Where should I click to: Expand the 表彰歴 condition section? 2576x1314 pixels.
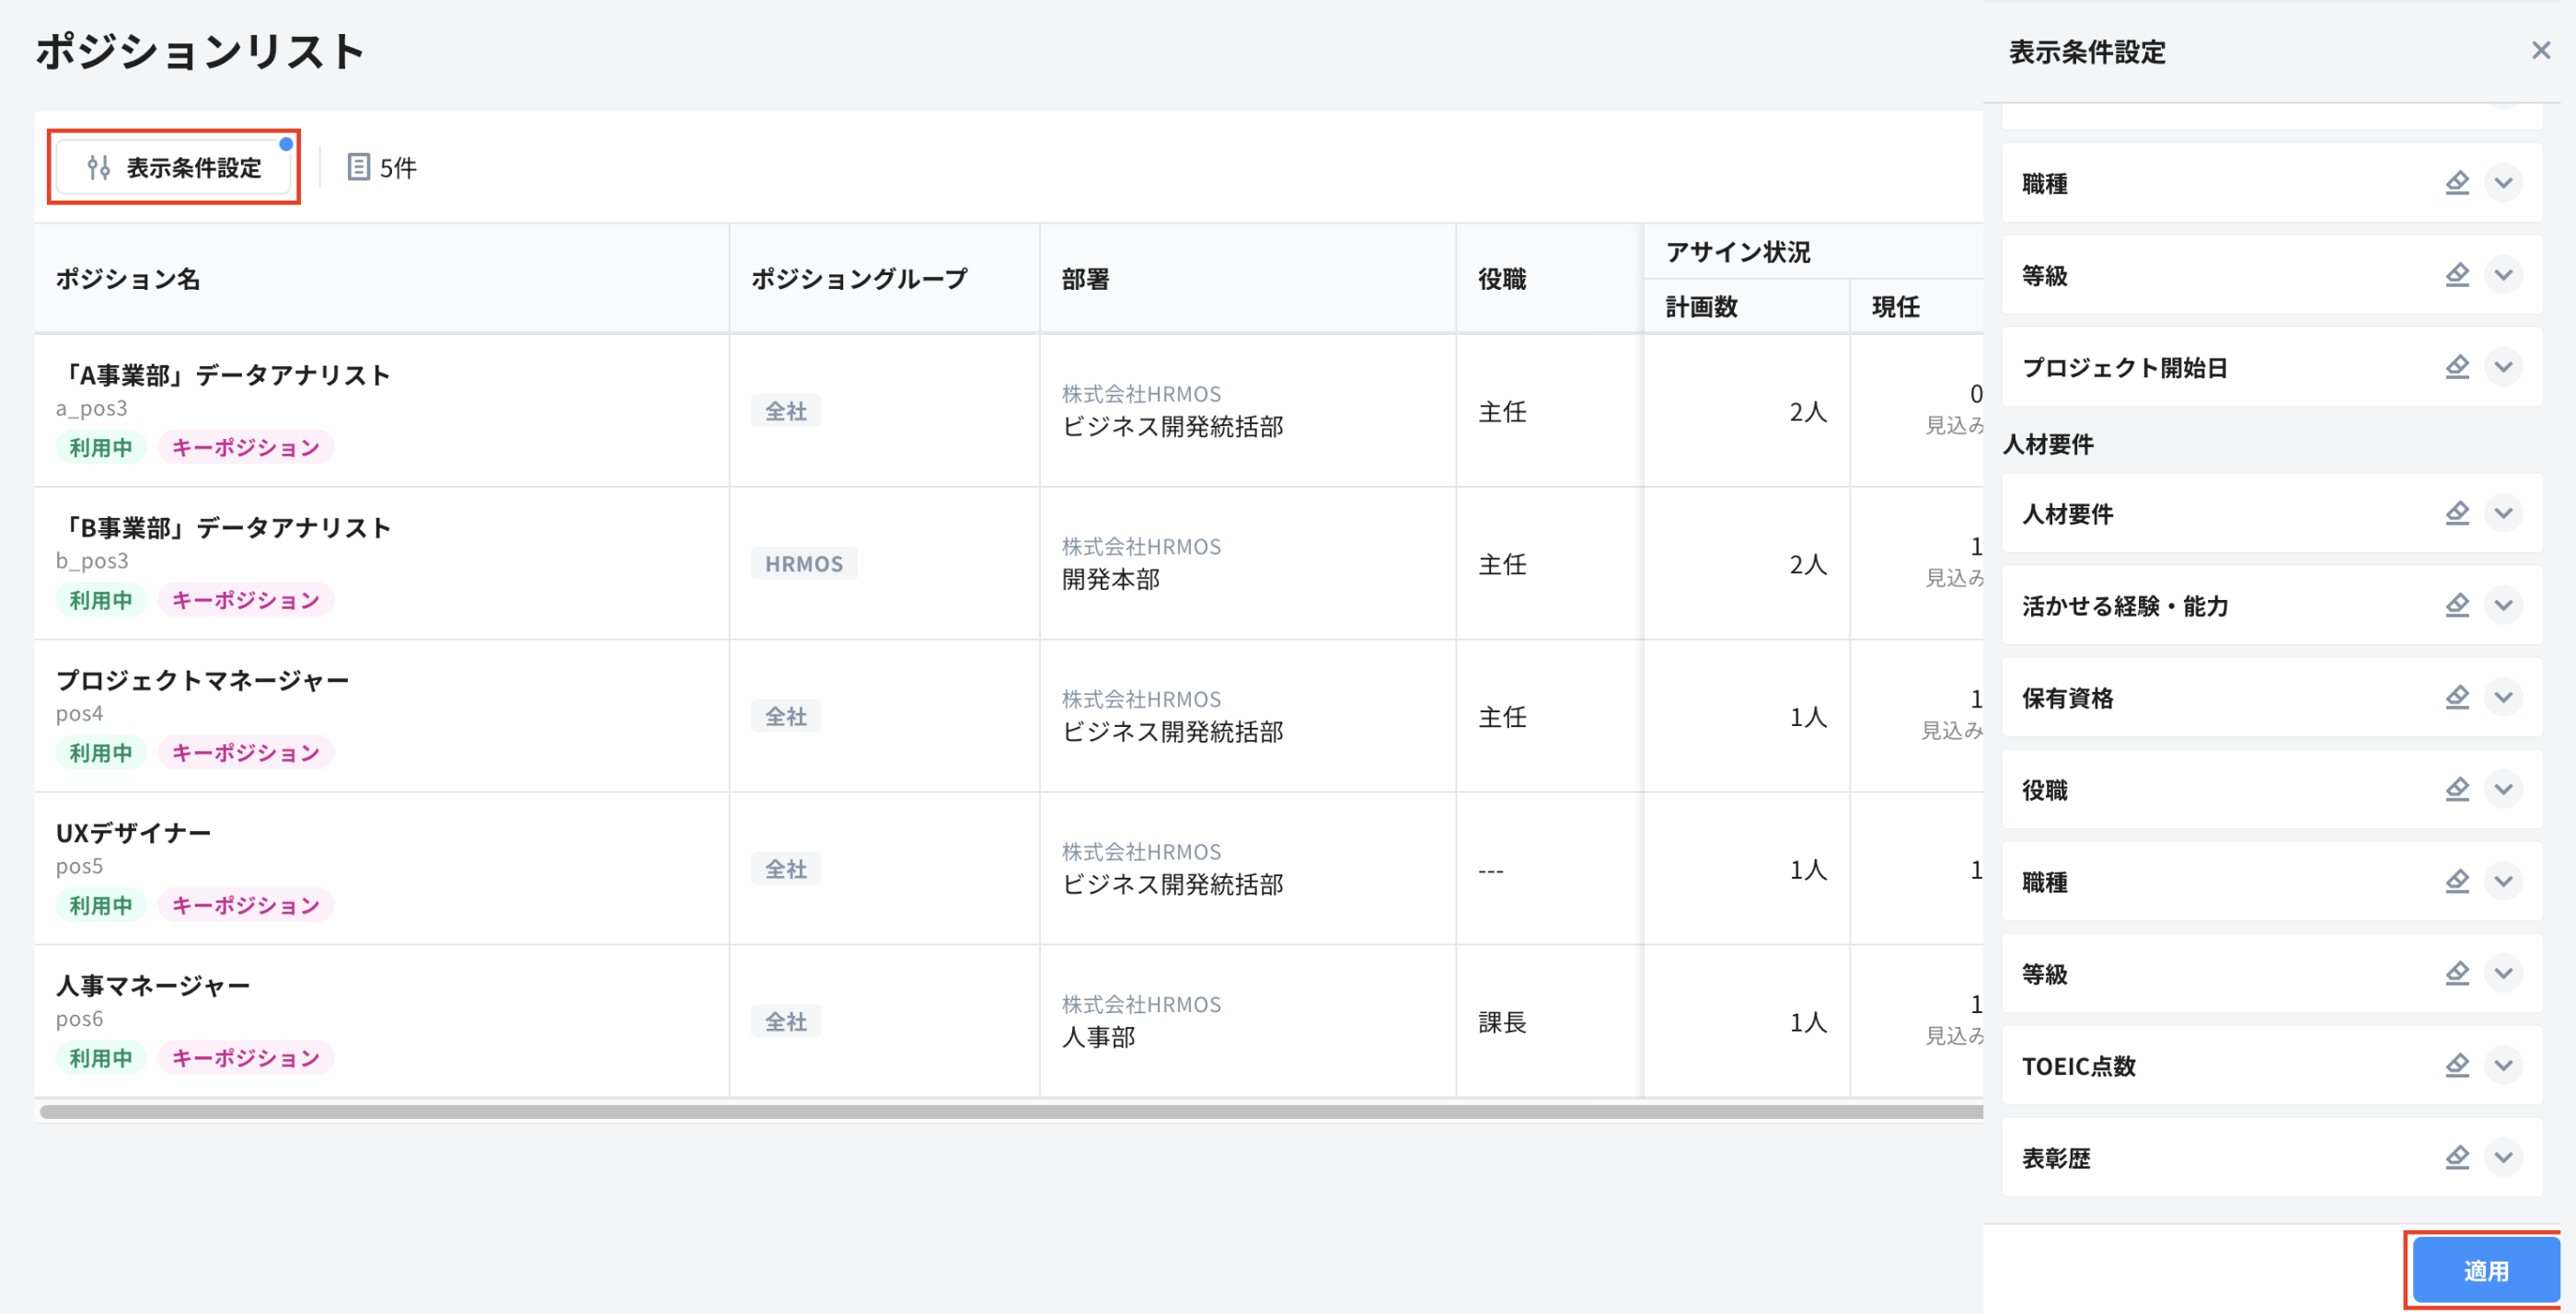2503,1157
